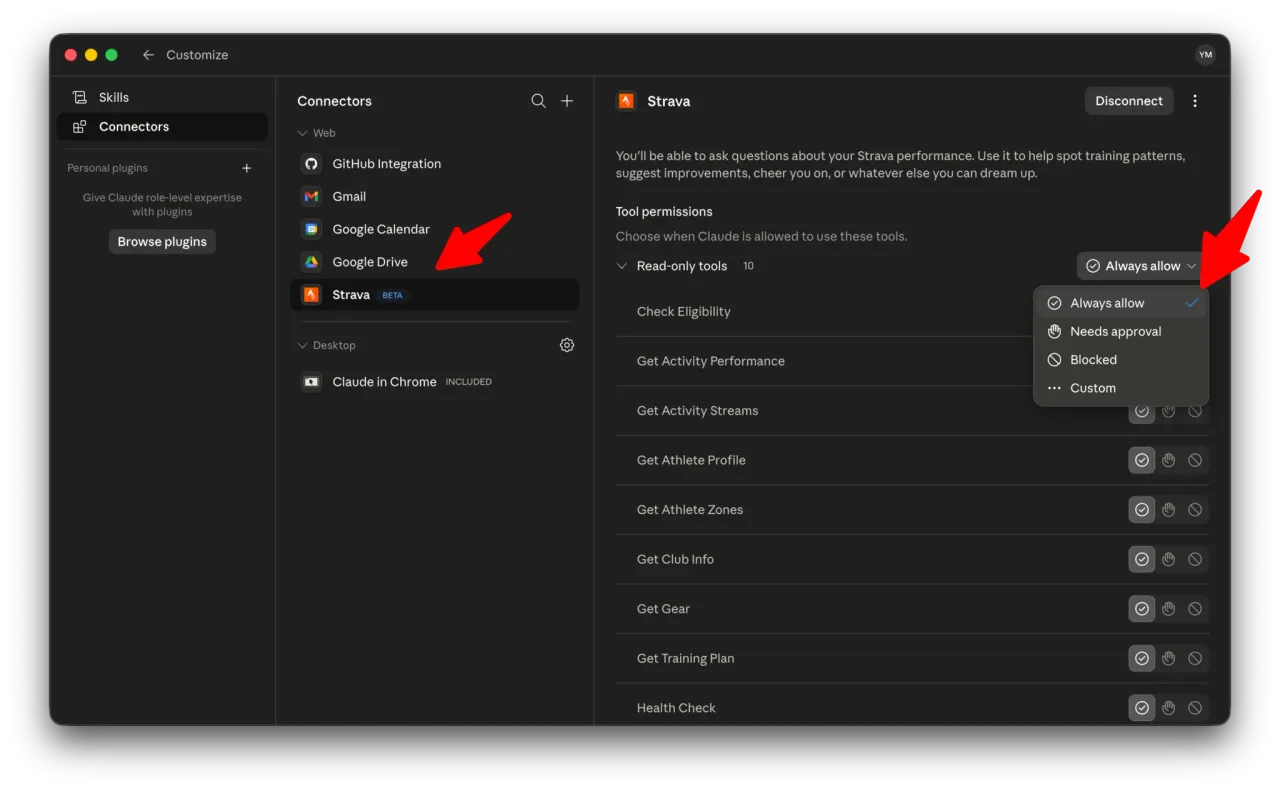Click the Tool permissions heading
This screenshot has width=1280, height=791.
pos(664,212)
